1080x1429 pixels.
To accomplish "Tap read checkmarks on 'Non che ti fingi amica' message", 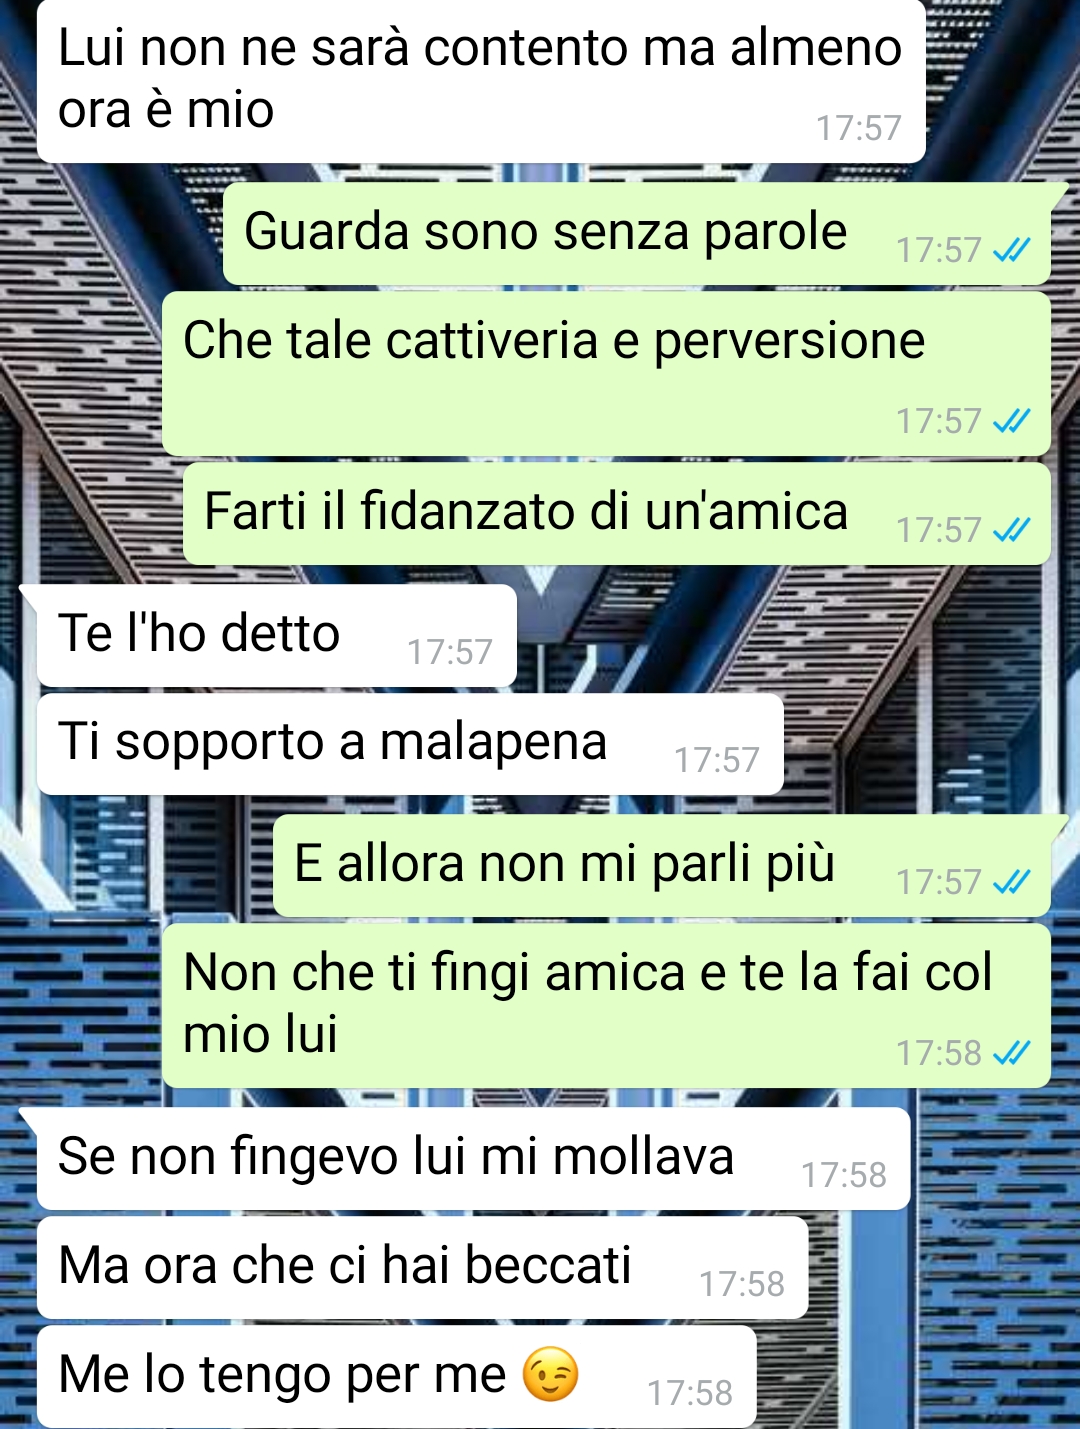I will click(1011, 1053).
